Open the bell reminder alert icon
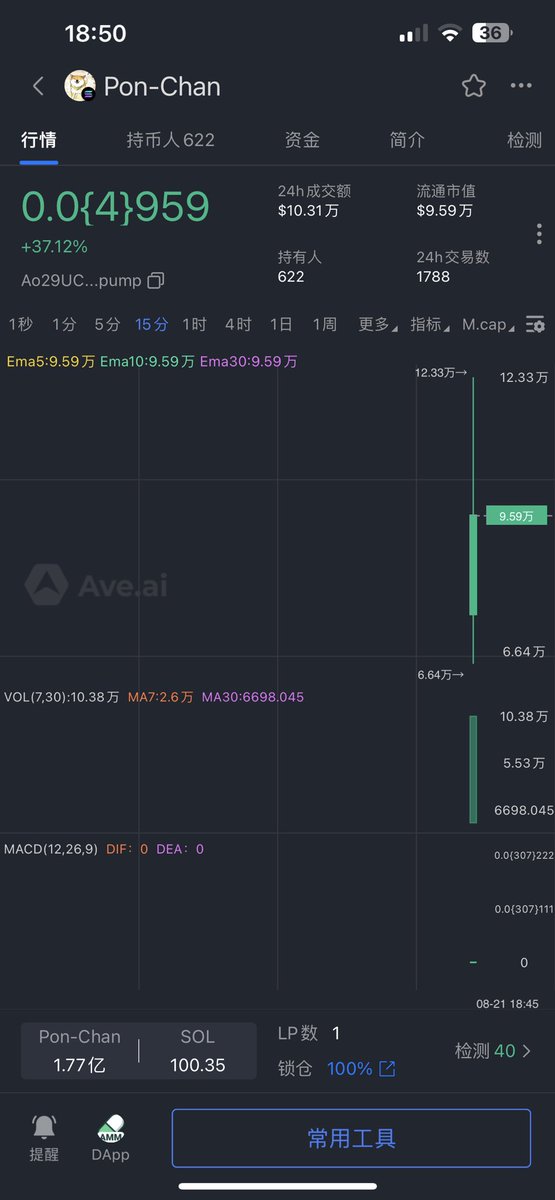The image size is (555, 1200). click(44, 1127)
